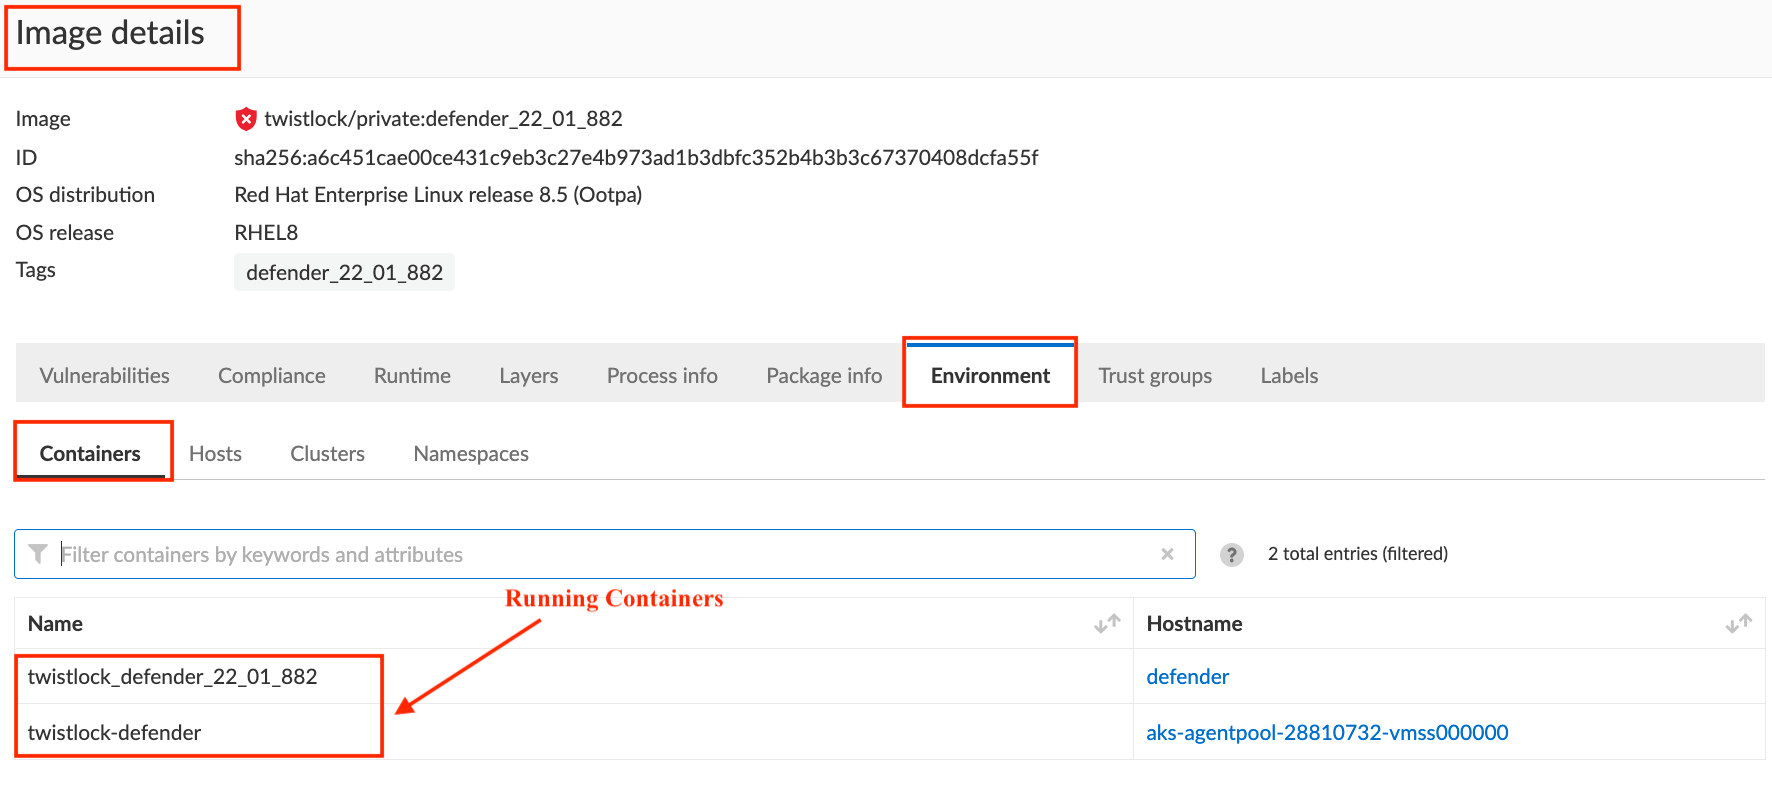Open the Process info tab
Viewport: 1772px width, 793px height.
tap(662, 376)
